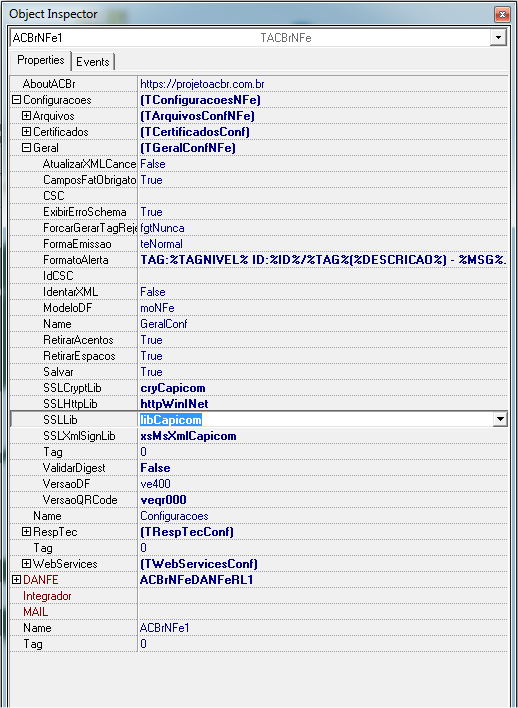Select the ExibirErroSchema property

[x=84, y=212]
